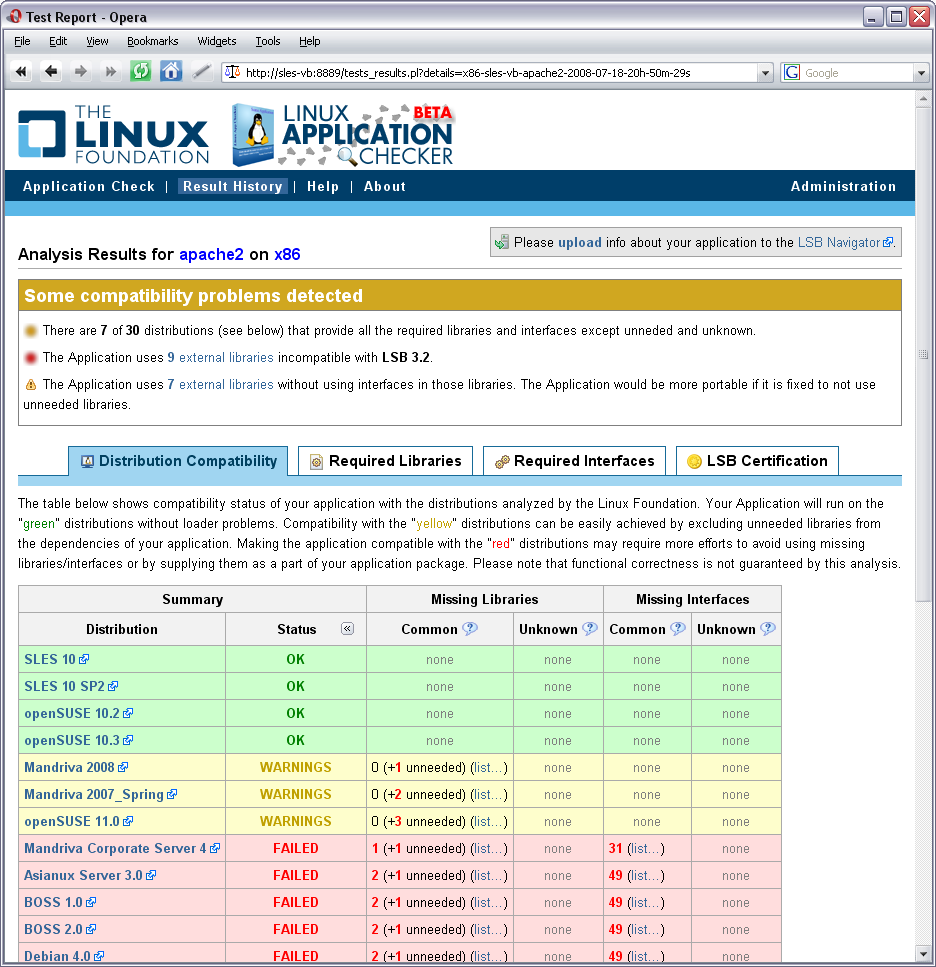The width and height of the screenshot is (936, 967).
Task: Open the Edit menu
Action: click(x=58, y=41)
